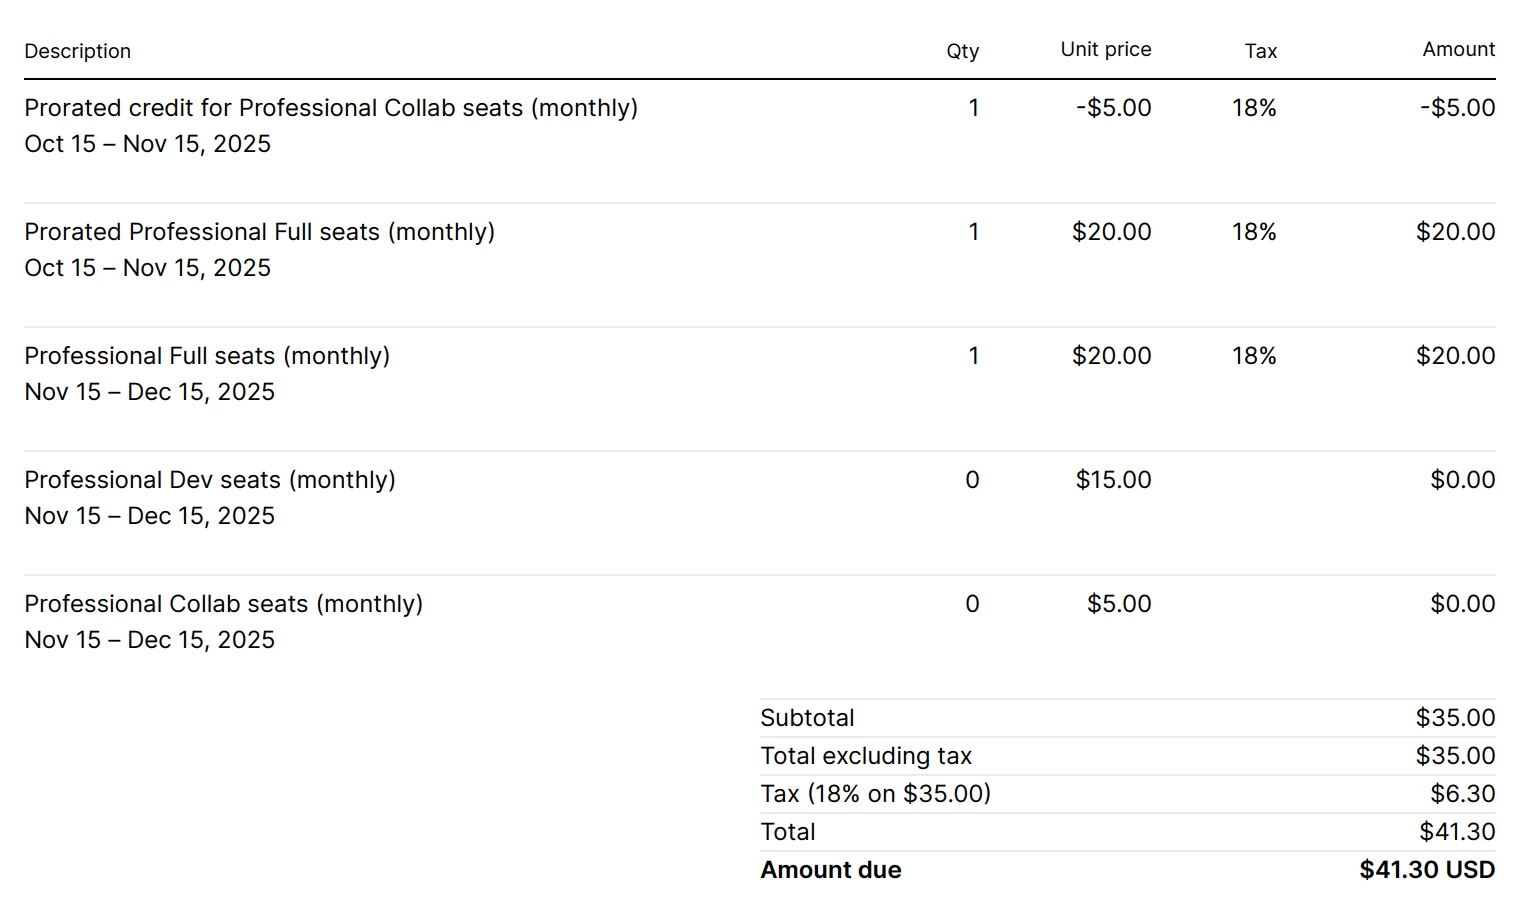Viewport: 1540px width, 924px height.
Task: Click the 18% tax on the credit row
Action: point(1254,108)
